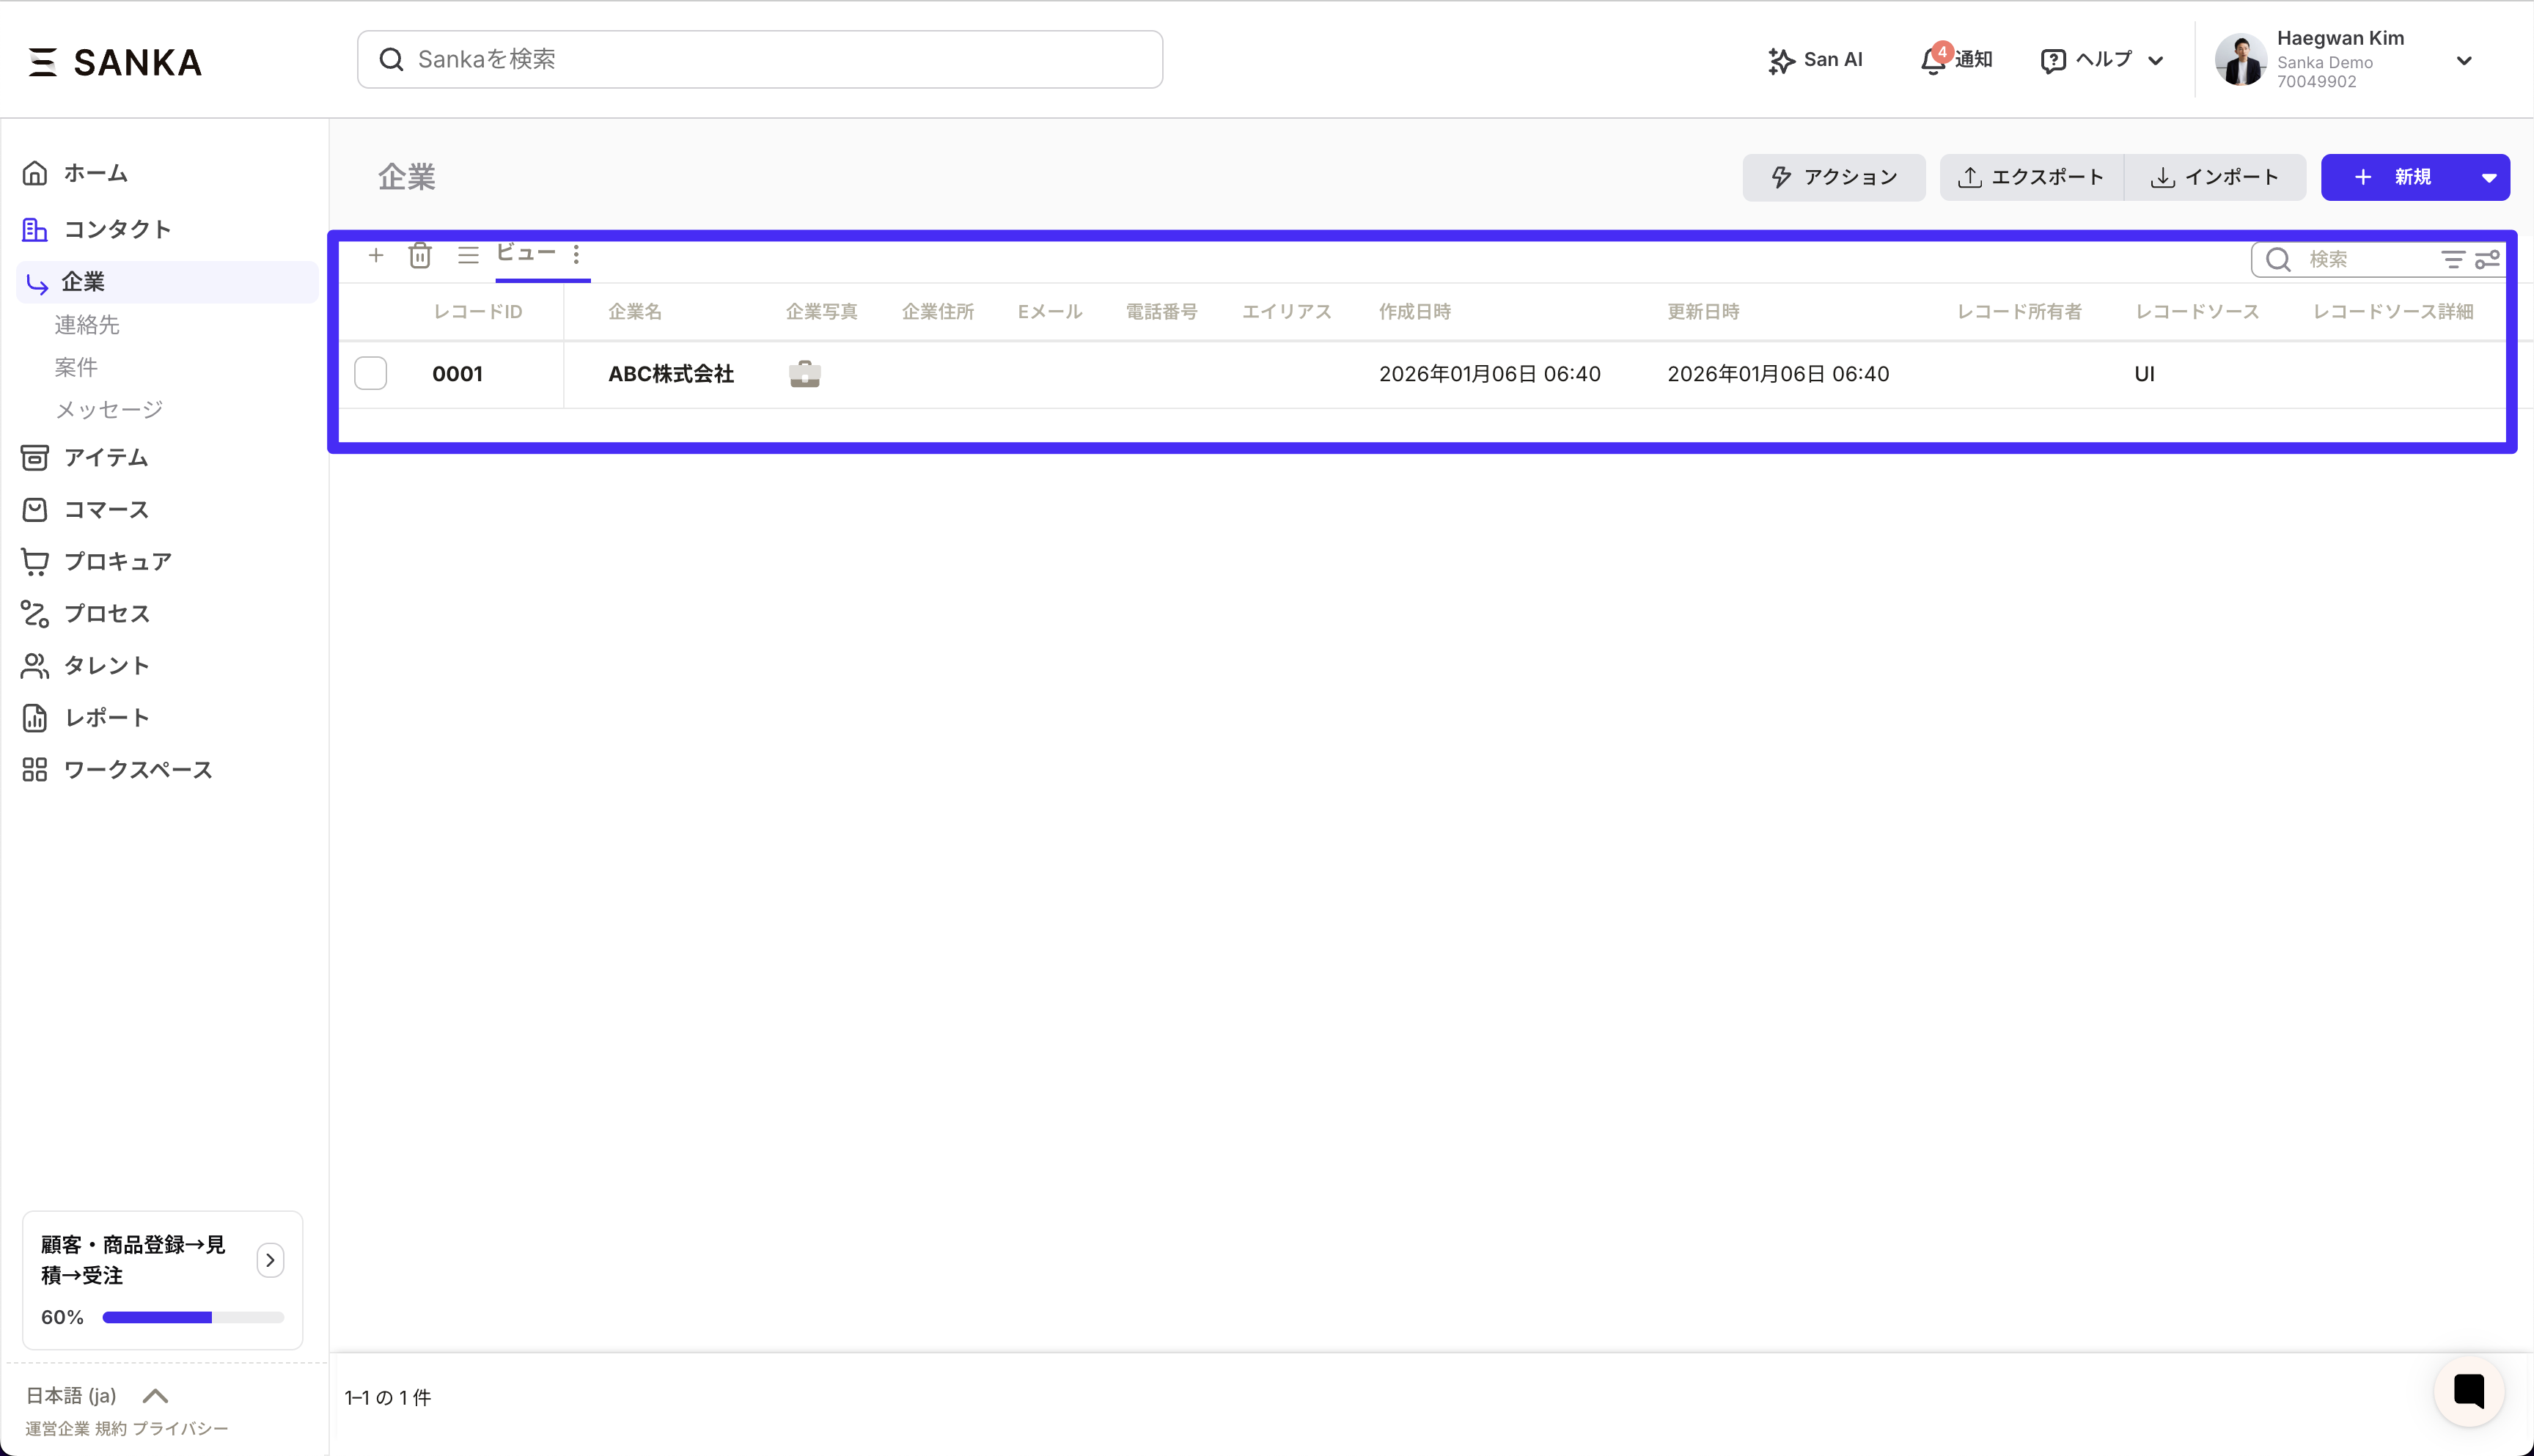Go to 連絡先 in sidebar
The image size is (2534, 1456).
87,325
